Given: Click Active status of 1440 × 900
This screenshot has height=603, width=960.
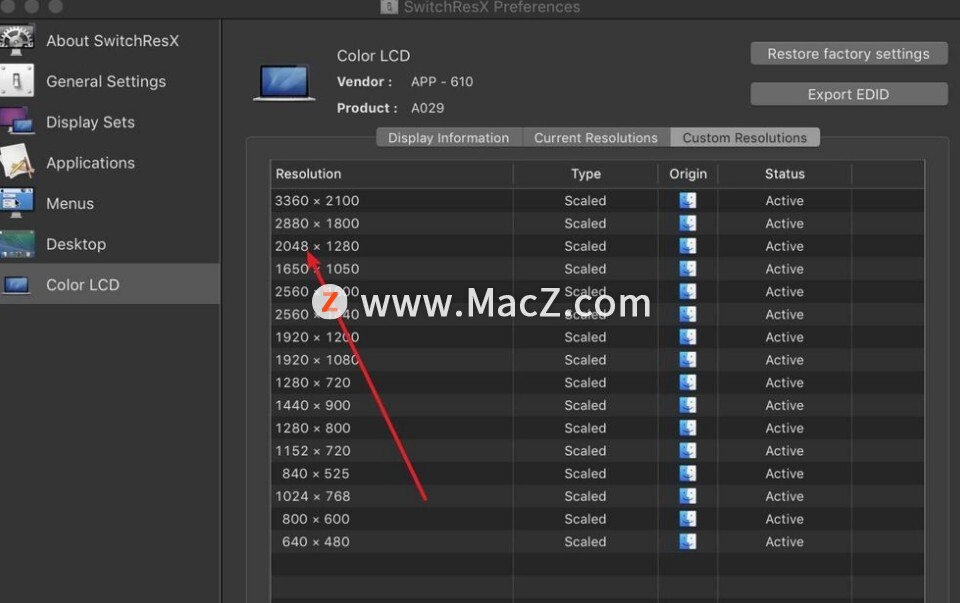Looking at the screenshot, I should (x=784, y=405).
